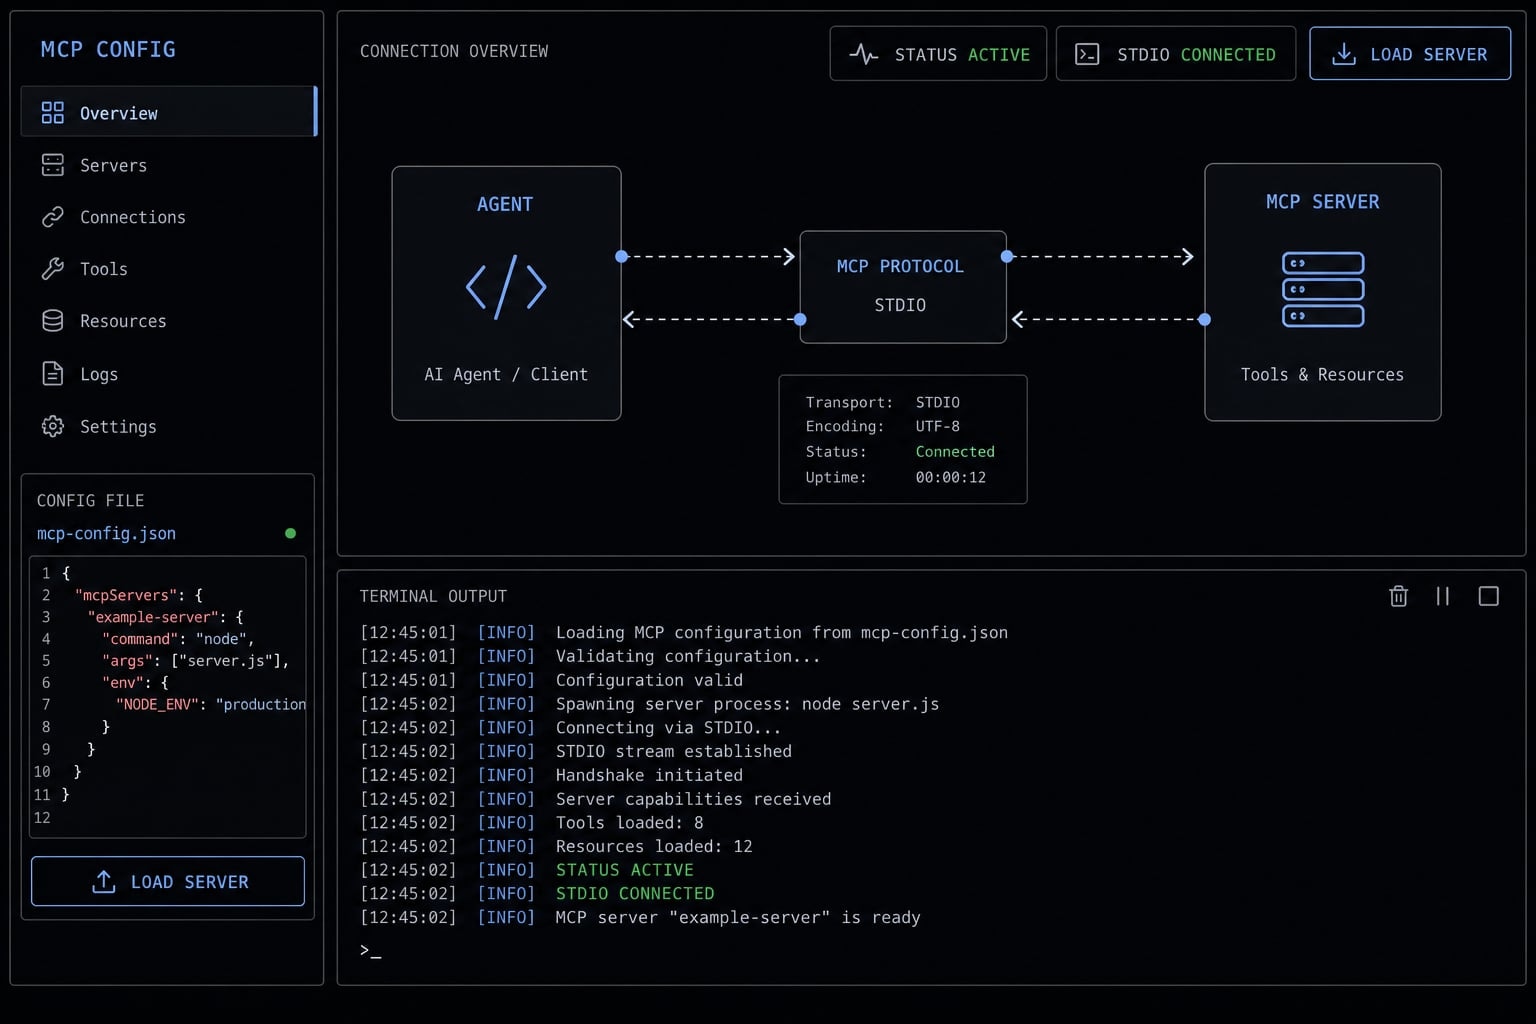Screen dimensions: 1536x1024
Task: Click the upload icon on sidebar Load Server
Action: click(104, 881)
